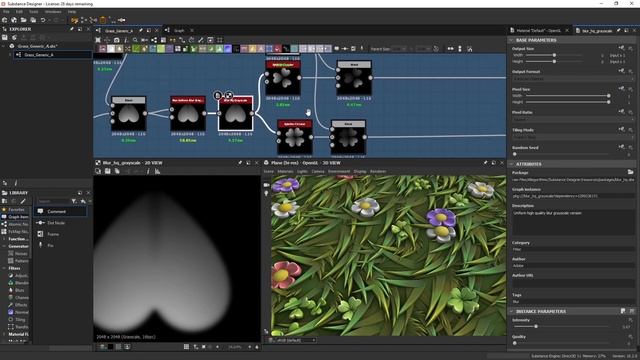
Task: Pin the 3D view panel
Action: (485, 162)
